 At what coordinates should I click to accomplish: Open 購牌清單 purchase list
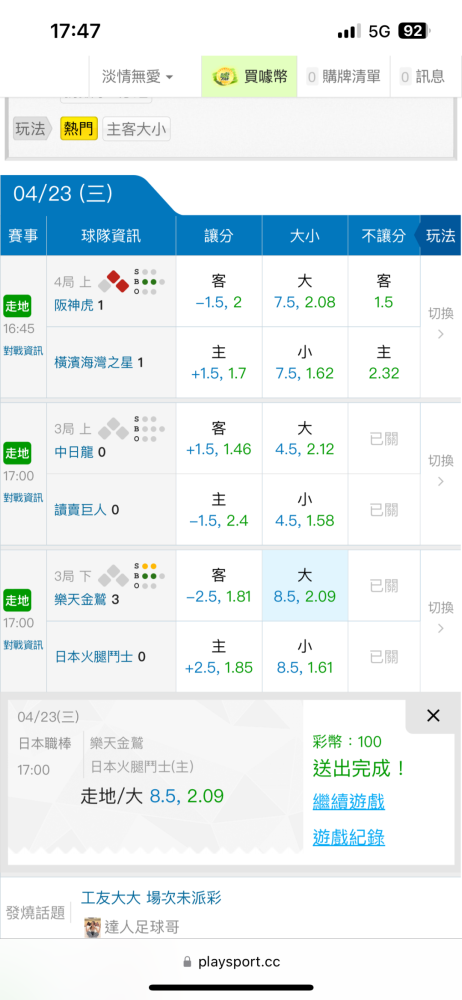coord(343,77)
